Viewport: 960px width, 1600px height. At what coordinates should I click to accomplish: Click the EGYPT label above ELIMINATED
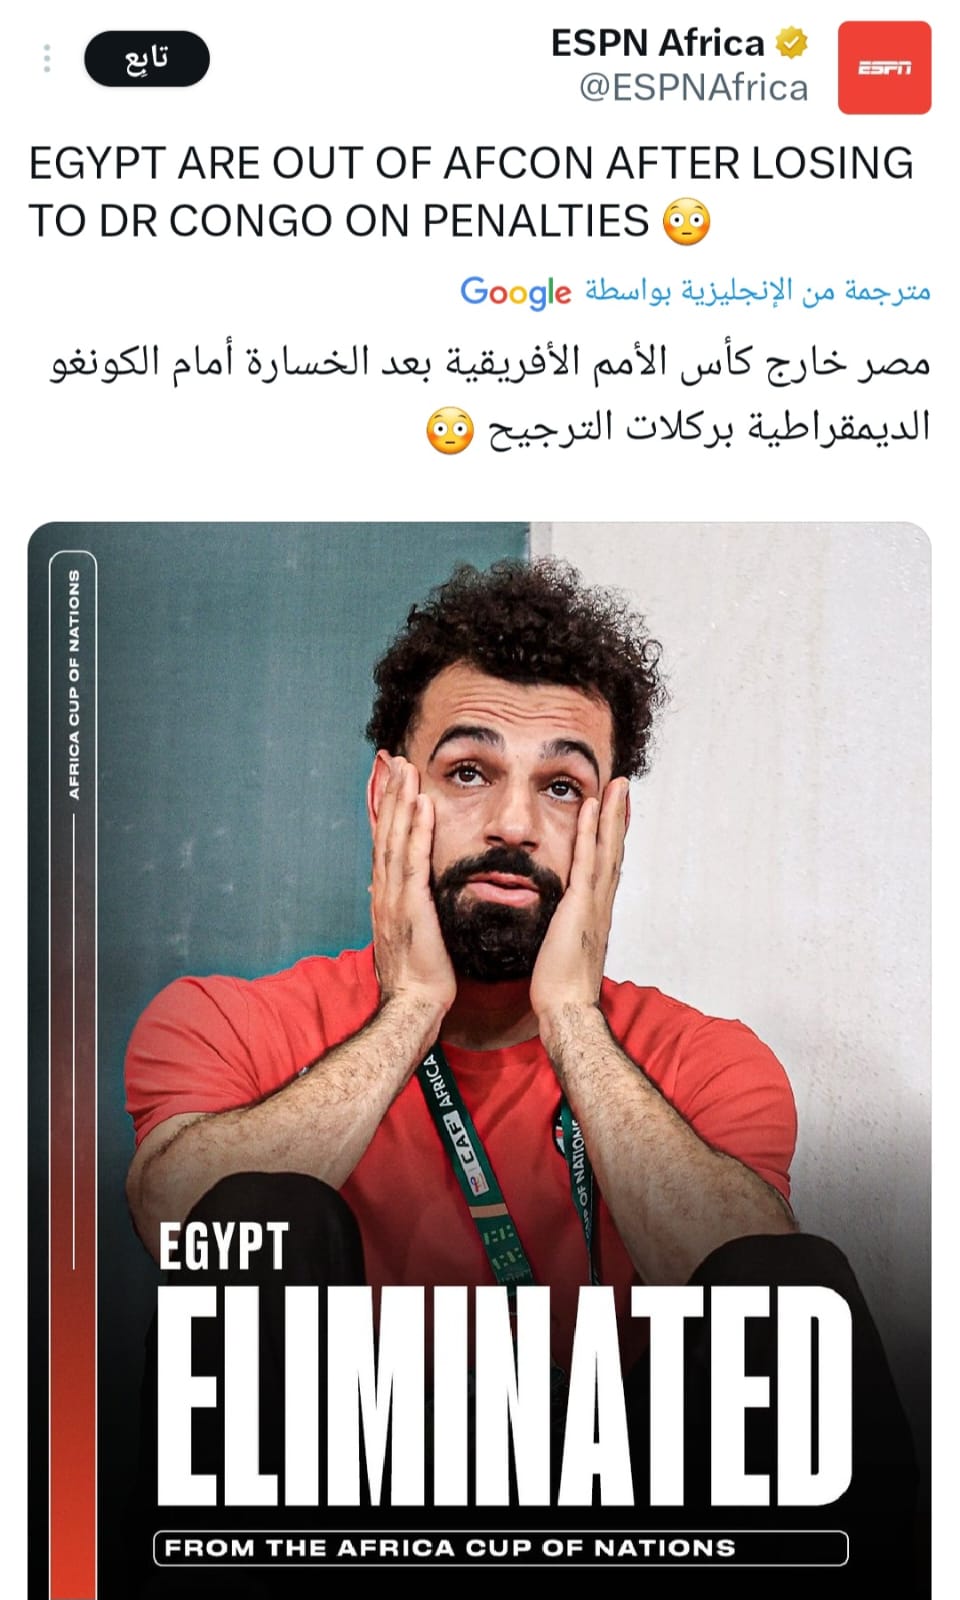224,1246
